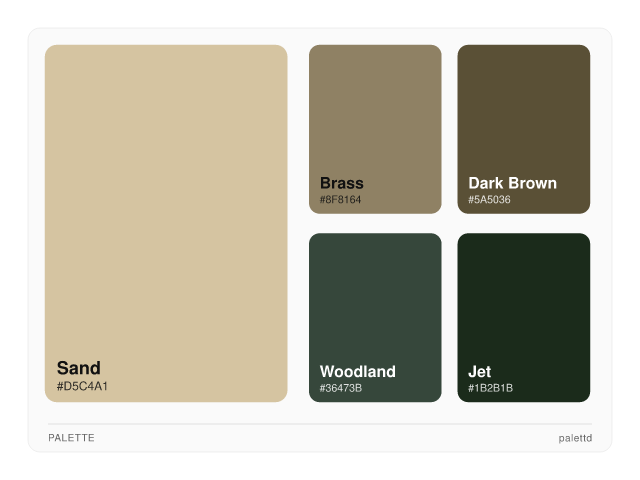
Task: Click the horizontal divider above the footer
Action: point(320,424)
